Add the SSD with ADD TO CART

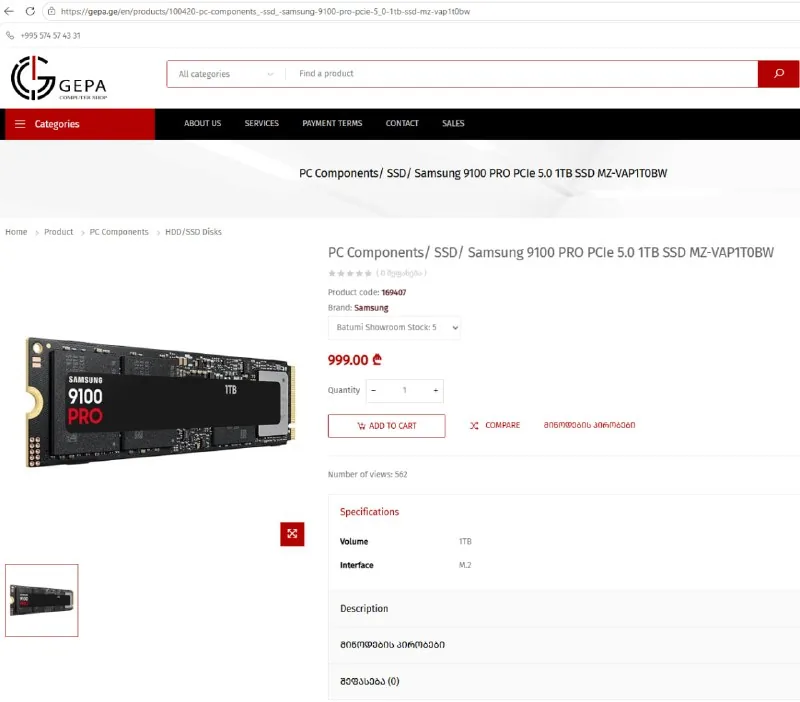pyautogui.click(x=387, y=426)
